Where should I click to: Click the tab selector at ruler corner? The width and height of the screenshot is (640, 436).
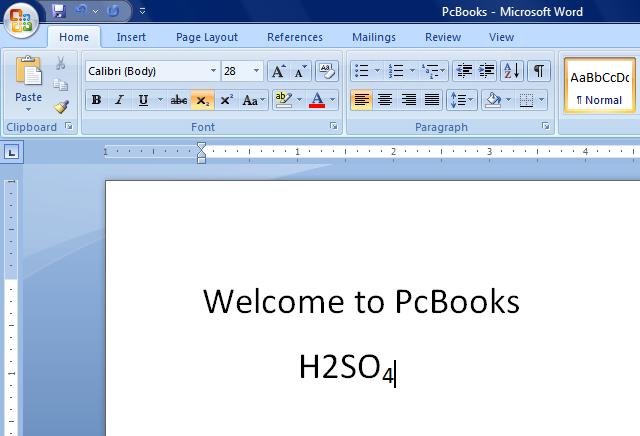[13, 153]
